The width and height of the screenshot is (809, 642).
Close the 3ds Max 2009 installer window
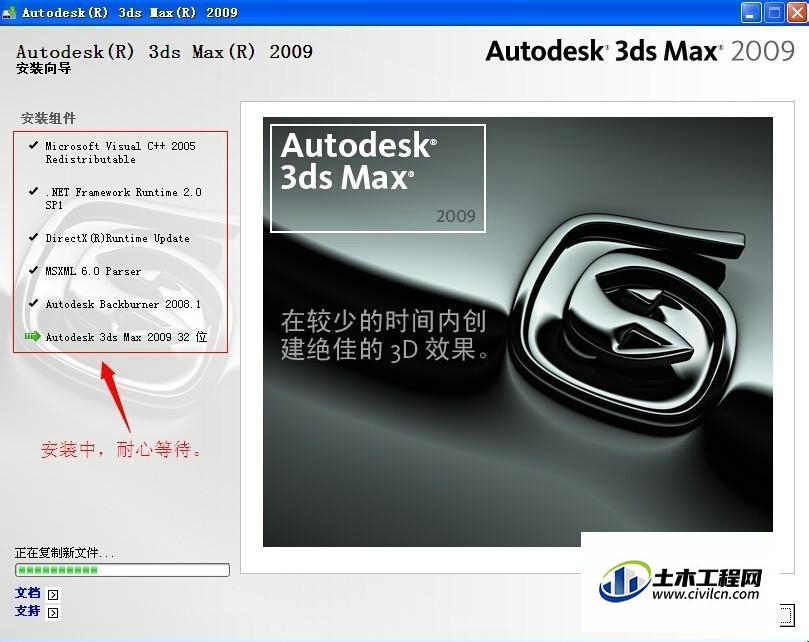(797, 12)
